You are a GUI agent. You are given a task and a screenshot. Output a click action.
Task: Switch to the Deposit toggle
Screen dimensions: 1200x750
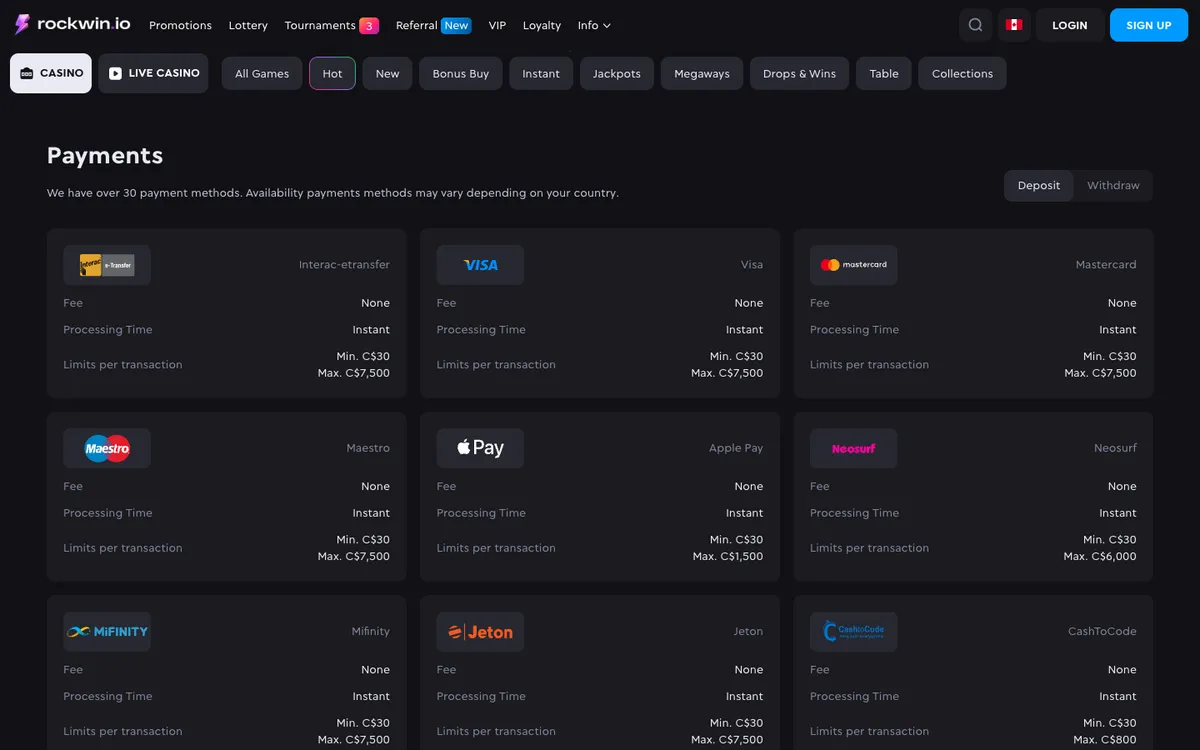click(x=1039, y=186)
